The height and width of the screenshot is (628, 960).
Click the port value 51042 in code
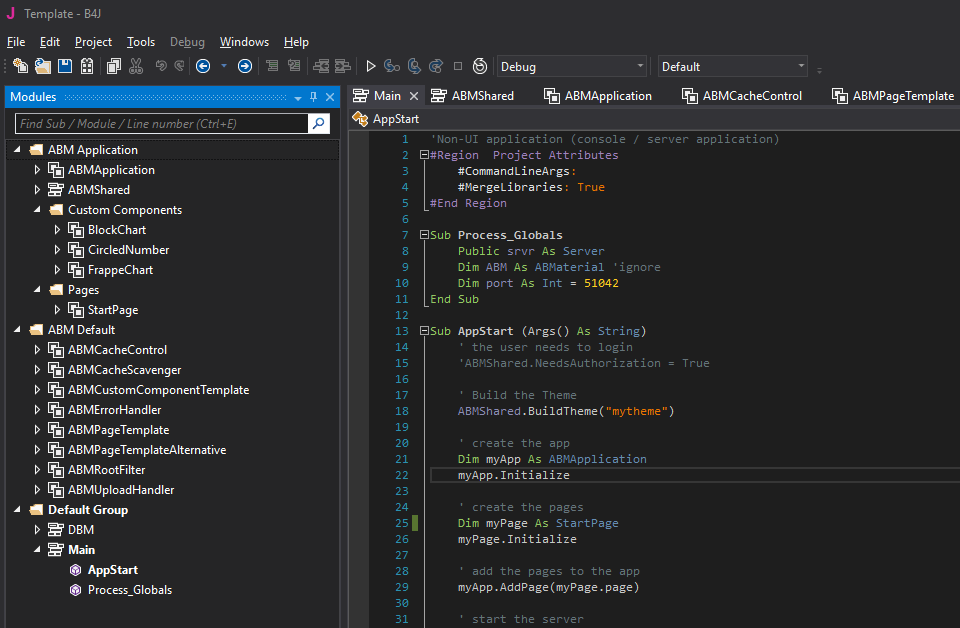(601, 283)
